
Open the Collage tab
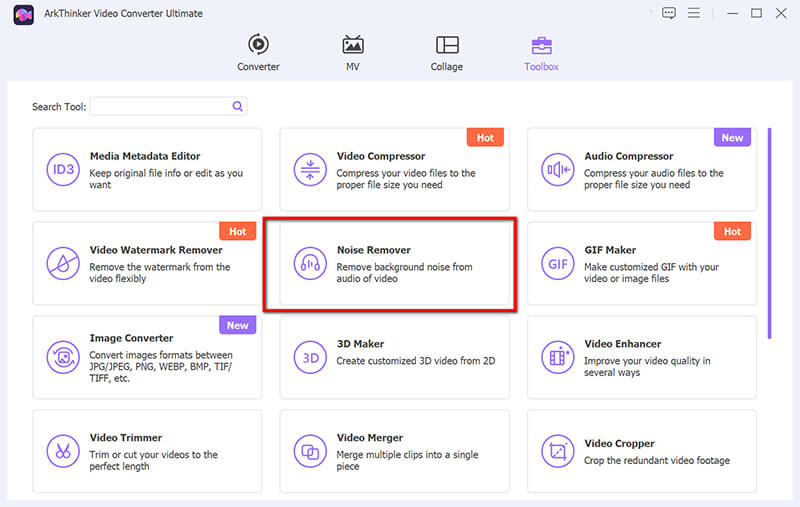click(447, 53)
